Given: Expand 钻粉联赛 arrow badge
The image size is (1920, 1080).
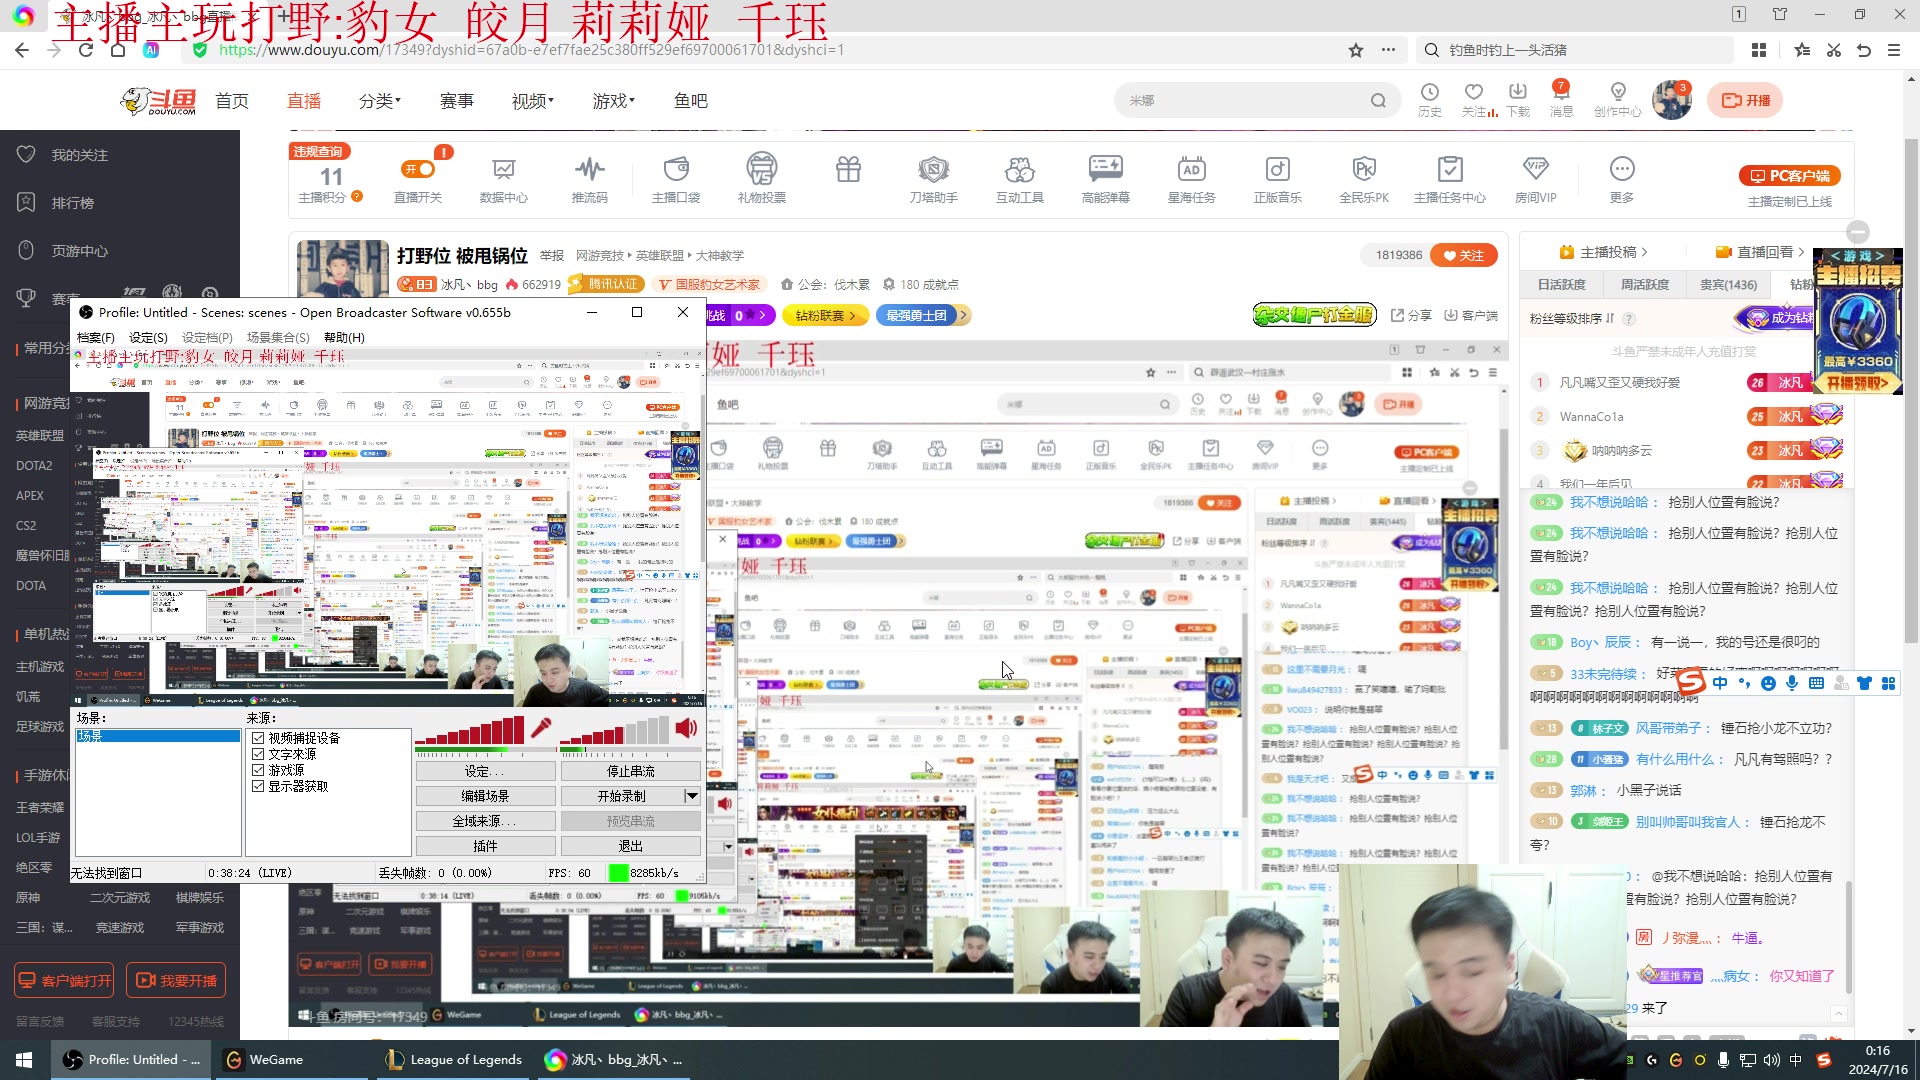Looking at the screenshot, I should [x=825, y=315].
